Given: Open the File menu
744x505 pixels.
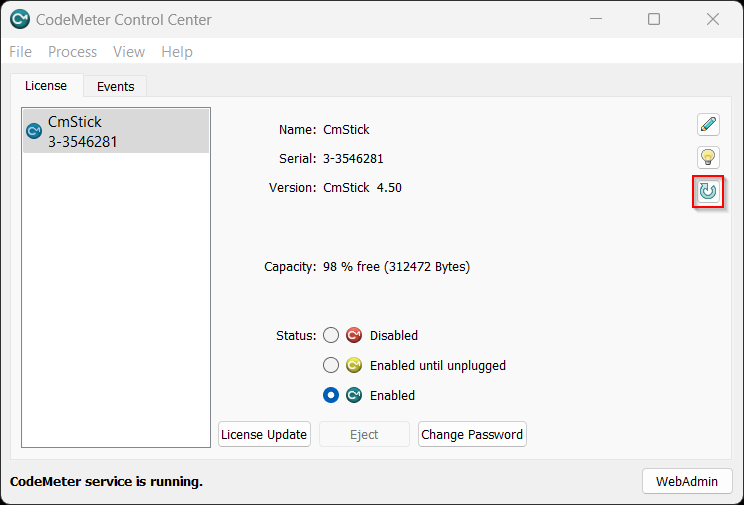Looking at the screenshot, I should tap(20, 52).
